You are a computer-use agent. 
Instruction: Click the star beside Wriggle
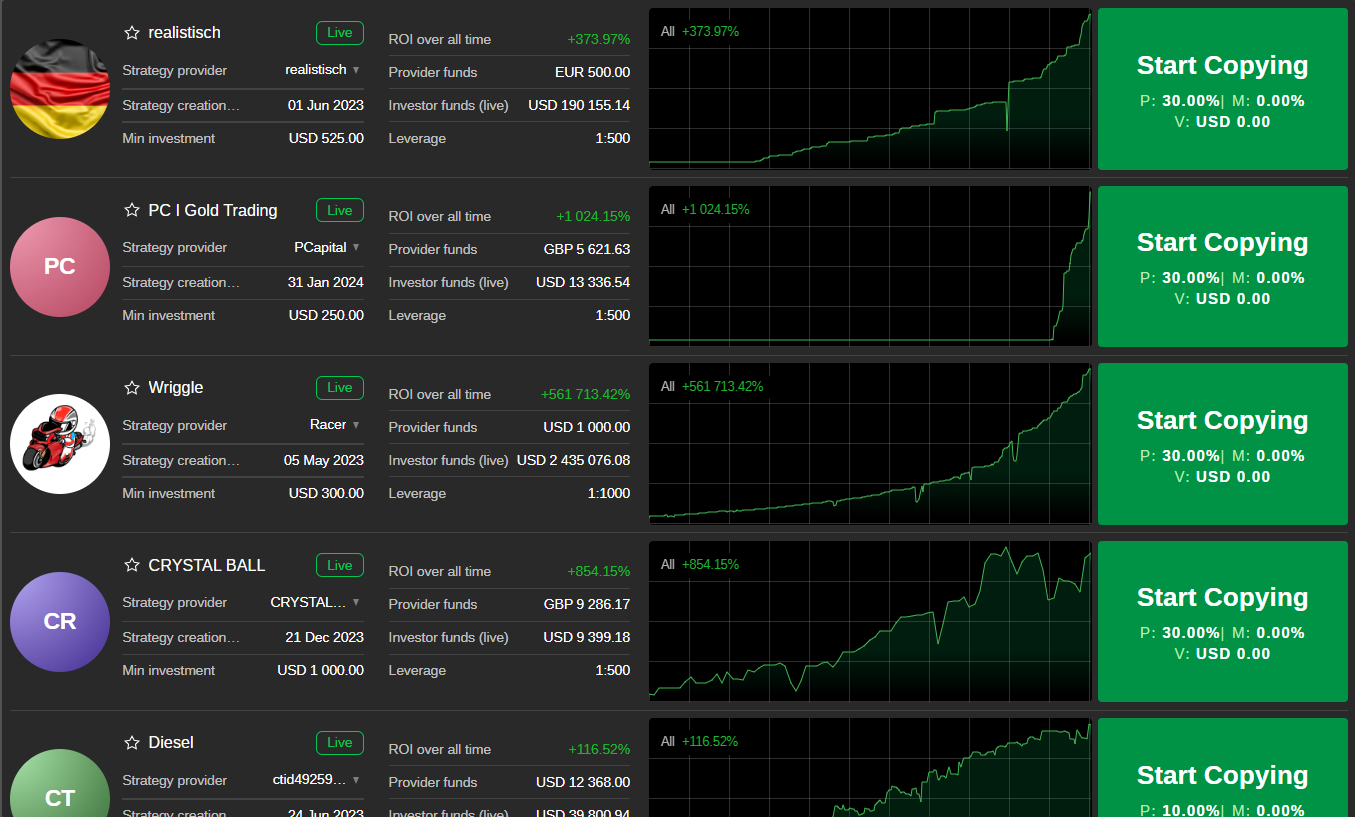tap(131, 388)
